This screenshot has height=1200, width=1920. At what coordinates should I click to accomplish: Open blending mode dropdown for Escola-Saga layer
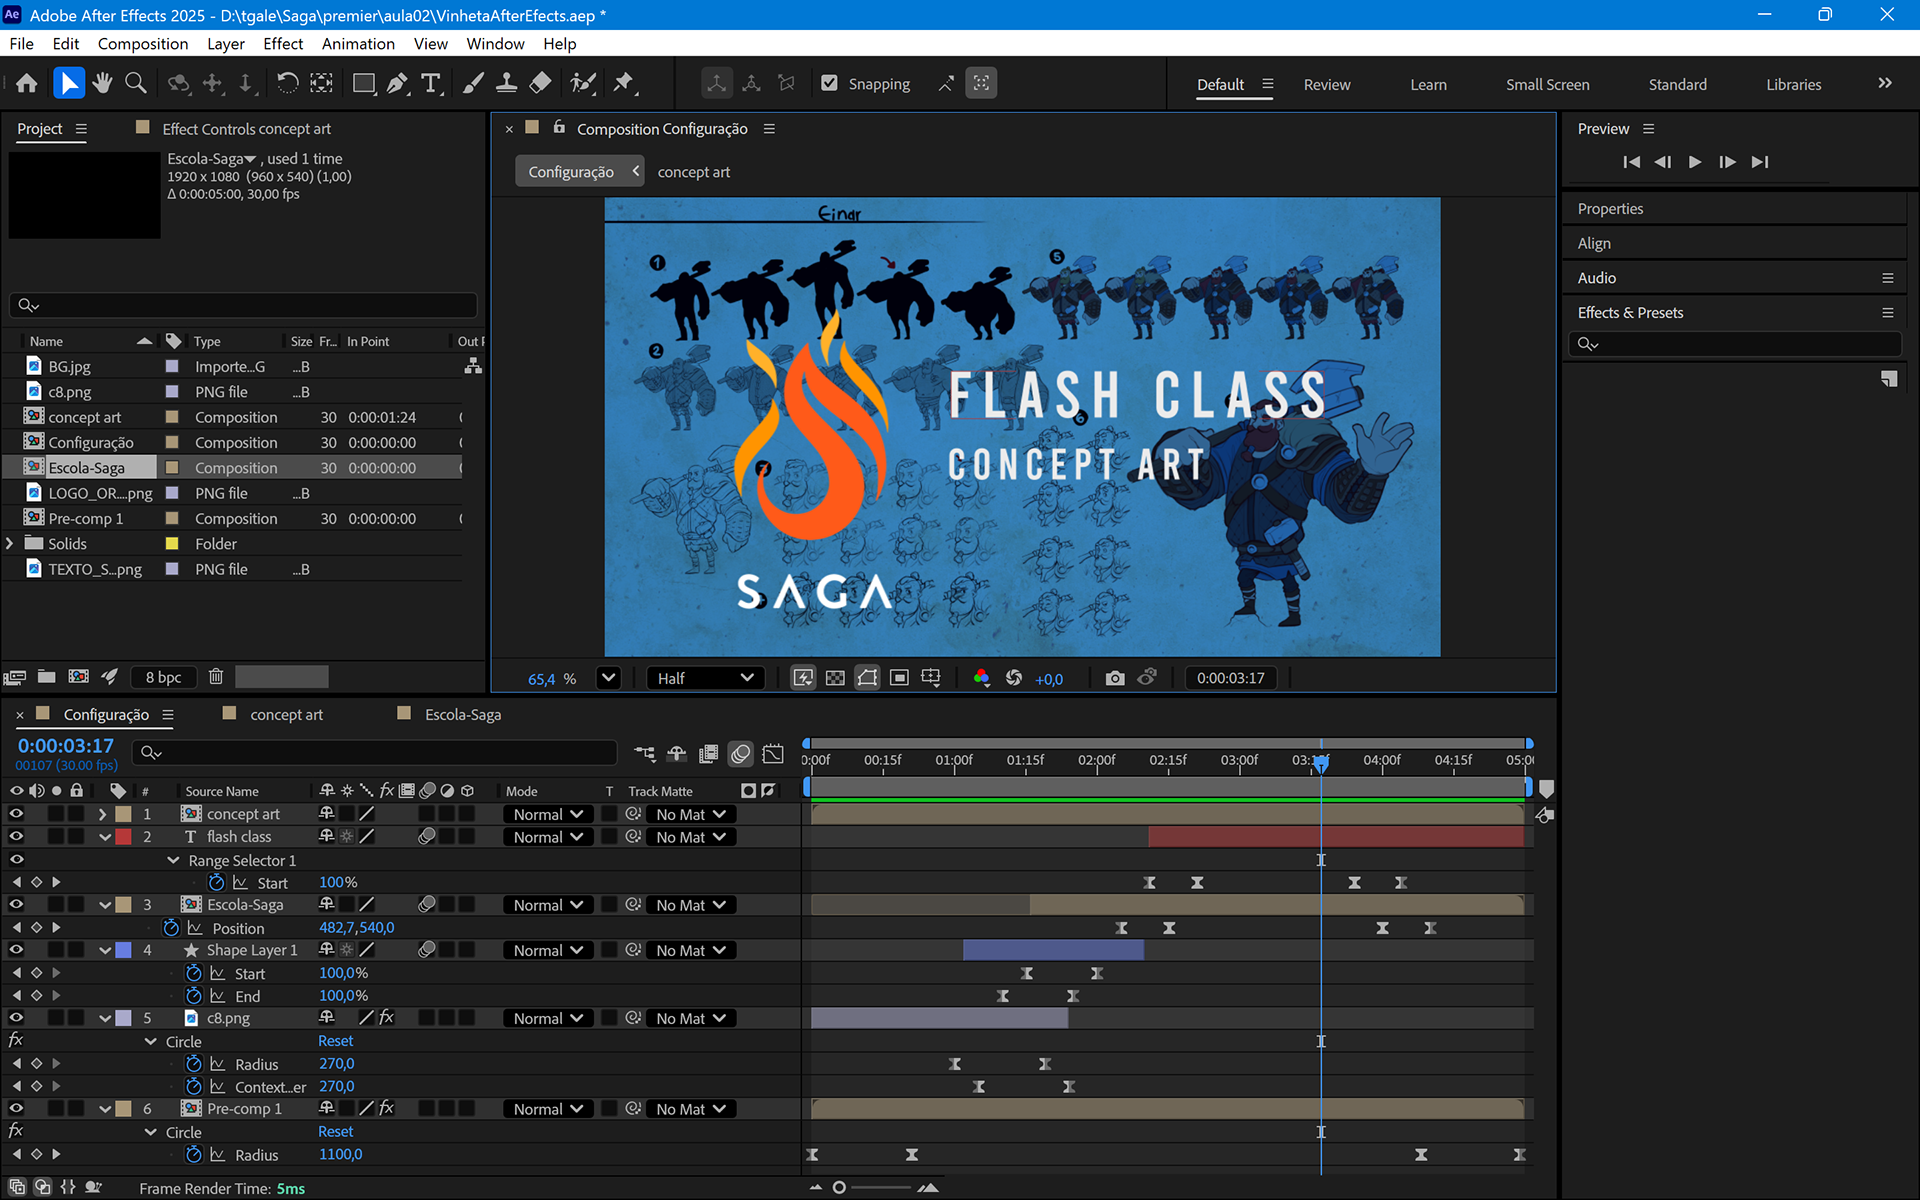click(548, 905)
